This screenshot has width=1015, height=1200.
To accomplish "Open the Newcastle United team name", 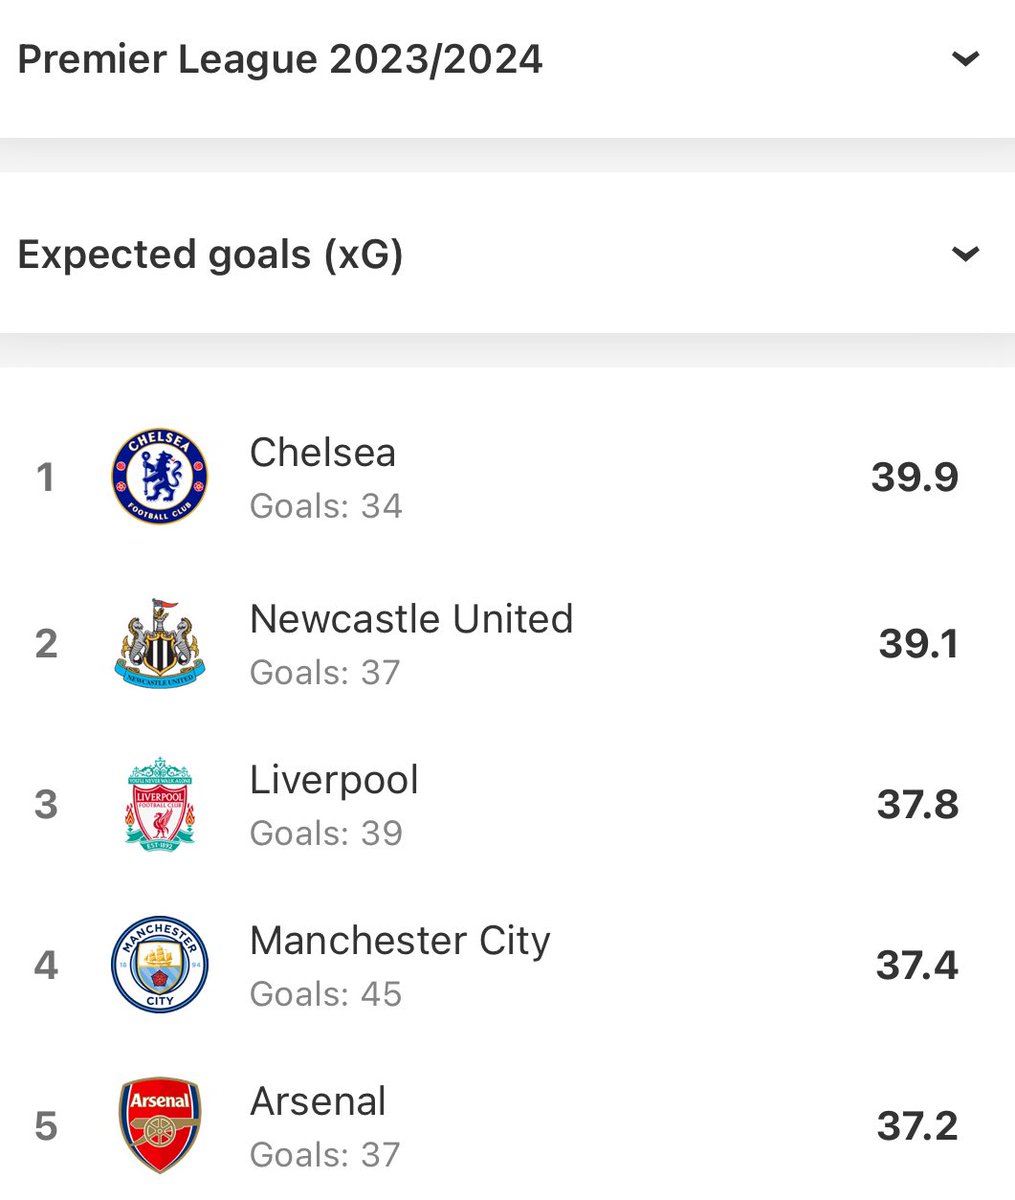I will 411,619.
